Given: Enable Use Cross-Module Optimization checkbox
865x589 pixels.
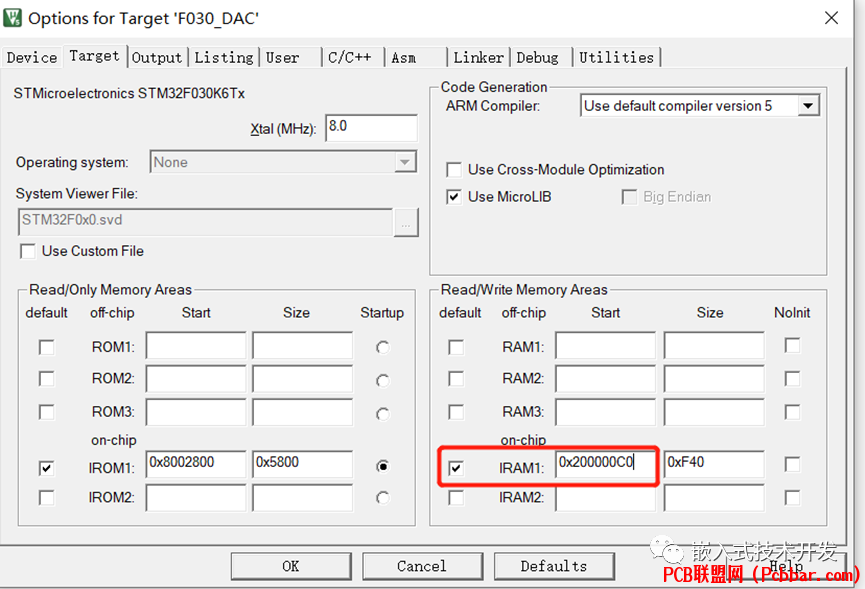Looking at the screenshot, I should [x=454, y=170].
